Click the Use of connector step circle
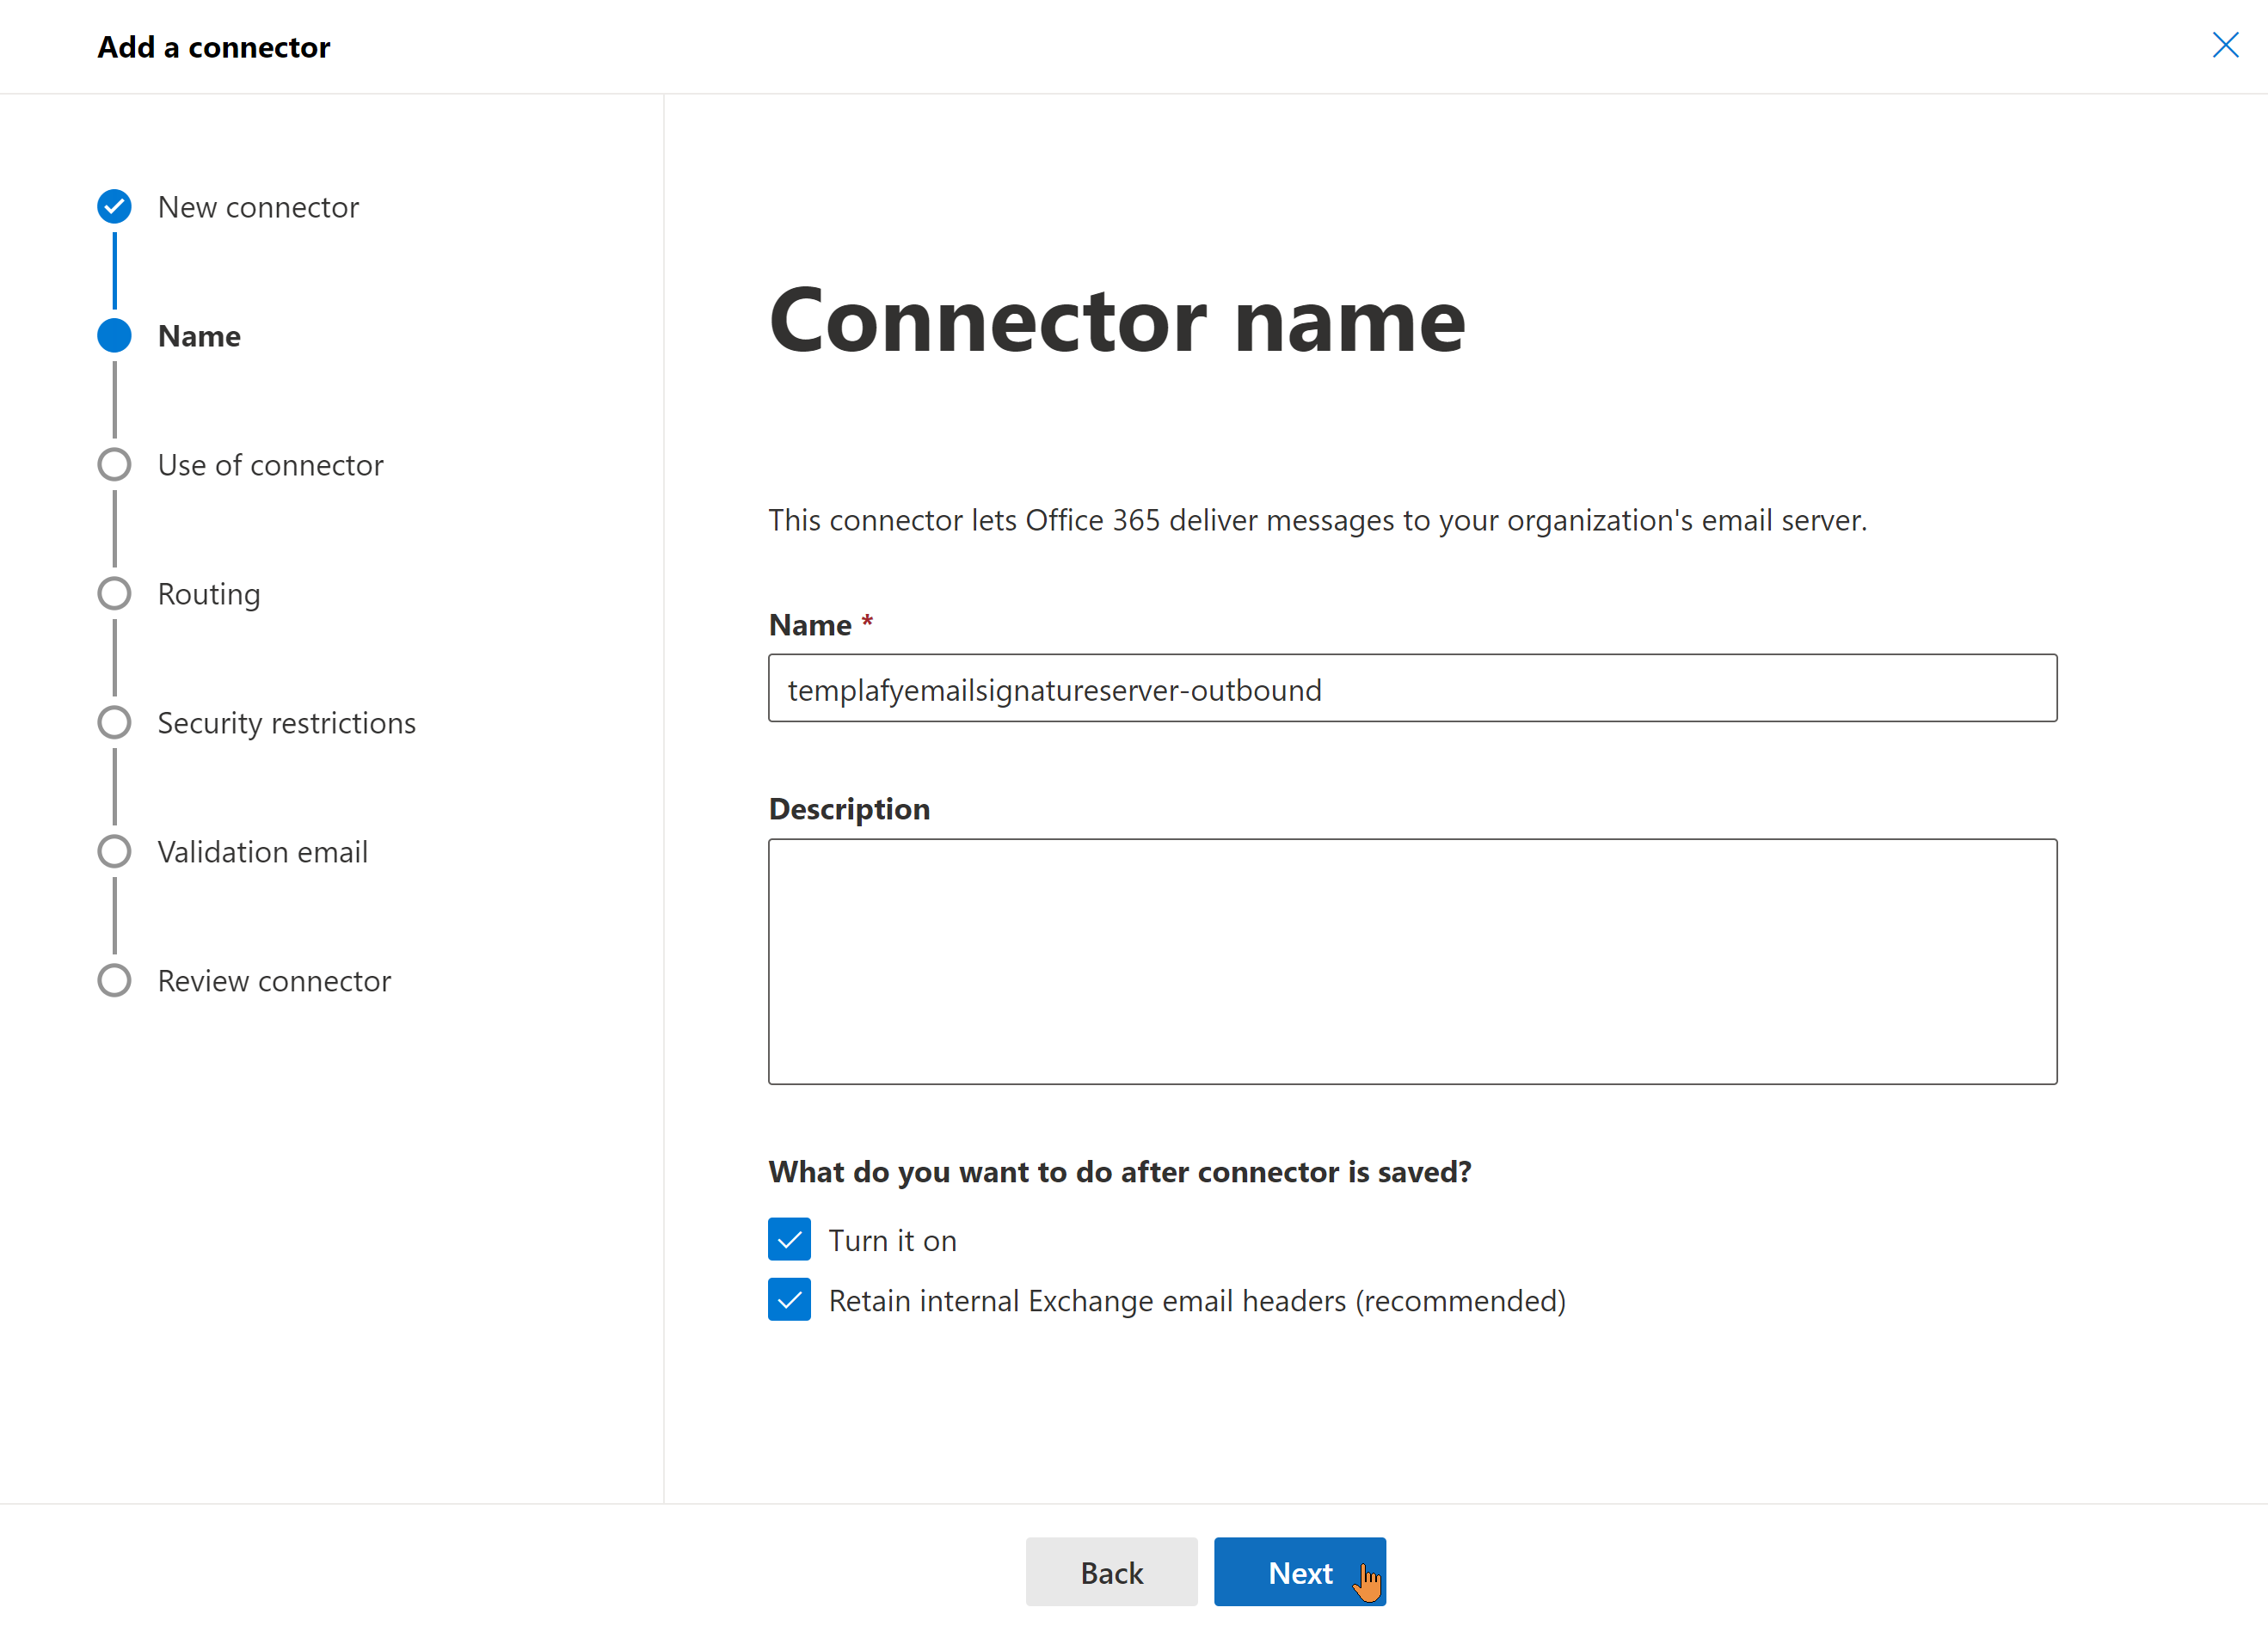 [x=114, y=464]
